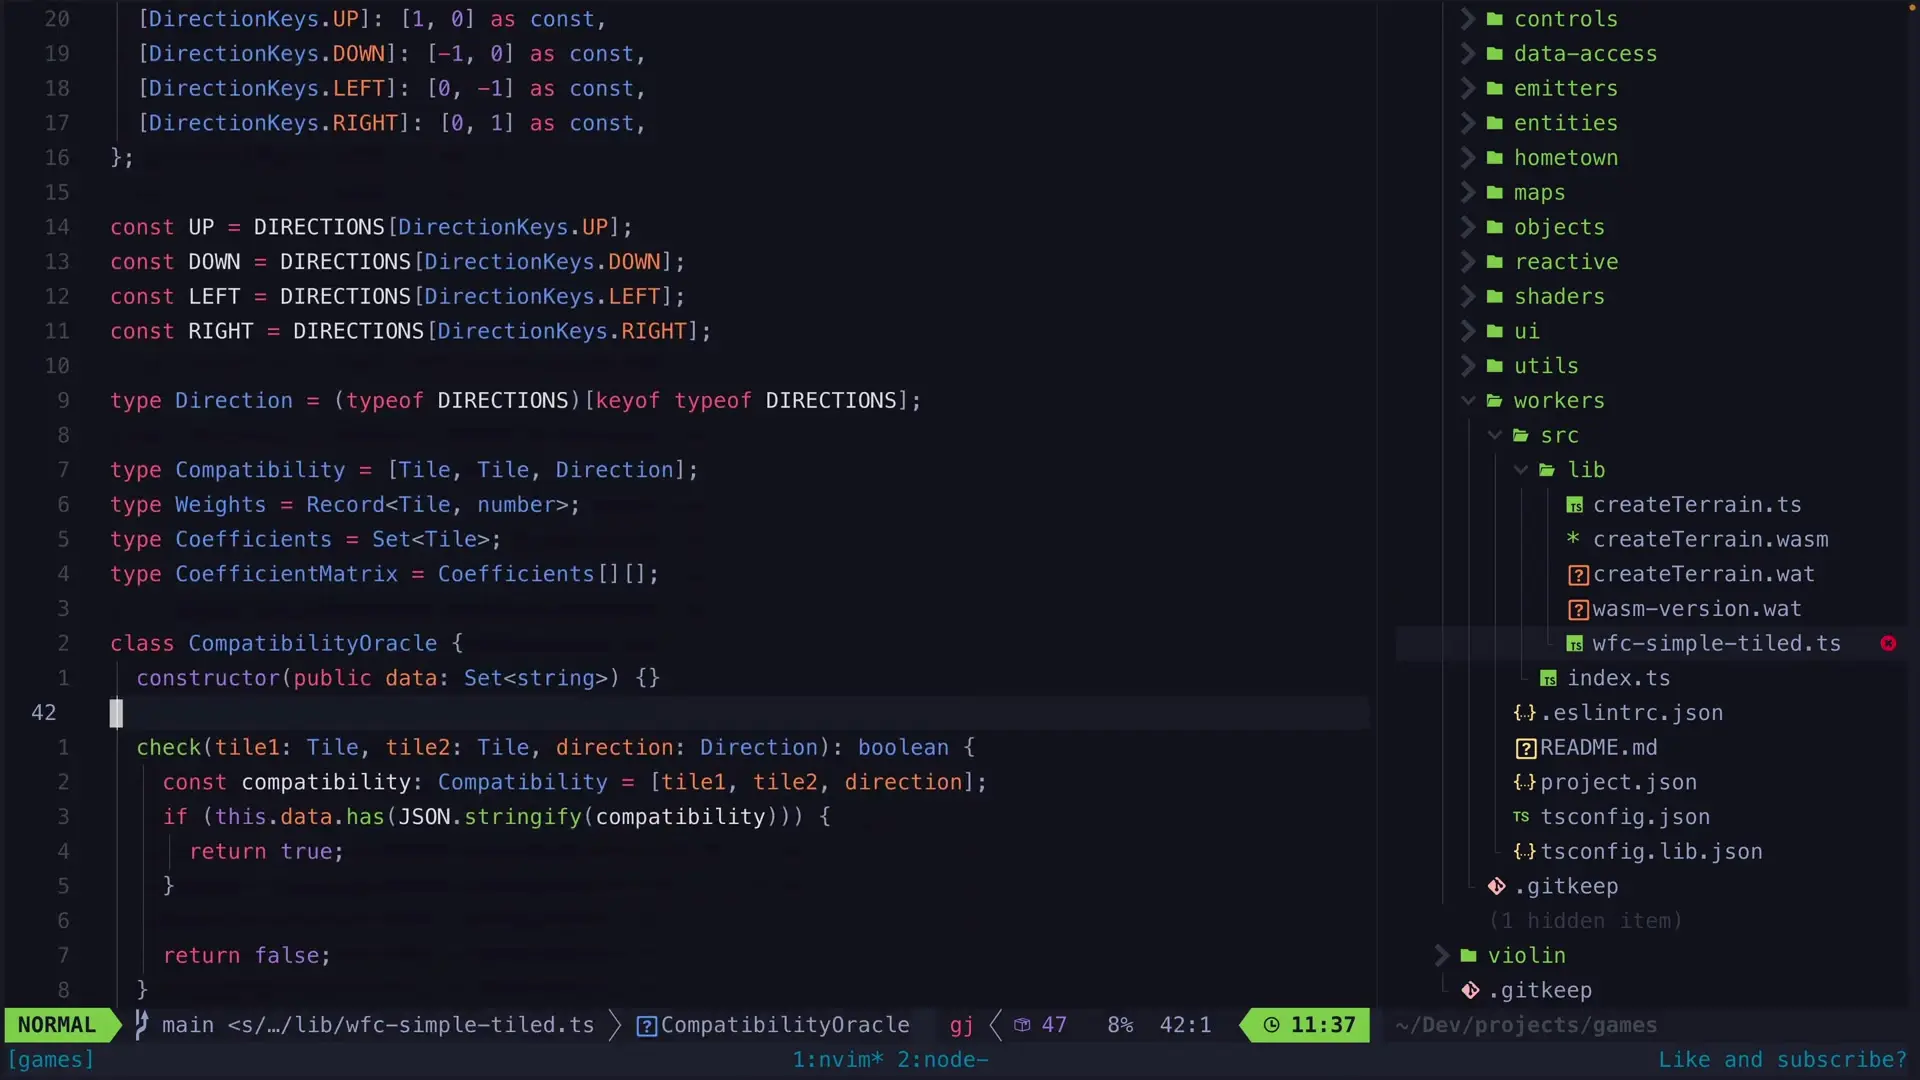The width and height of the screenshot is (1920, 1080).
Task: Click the utils folder icon
Action: click(x=1494, y=365)
